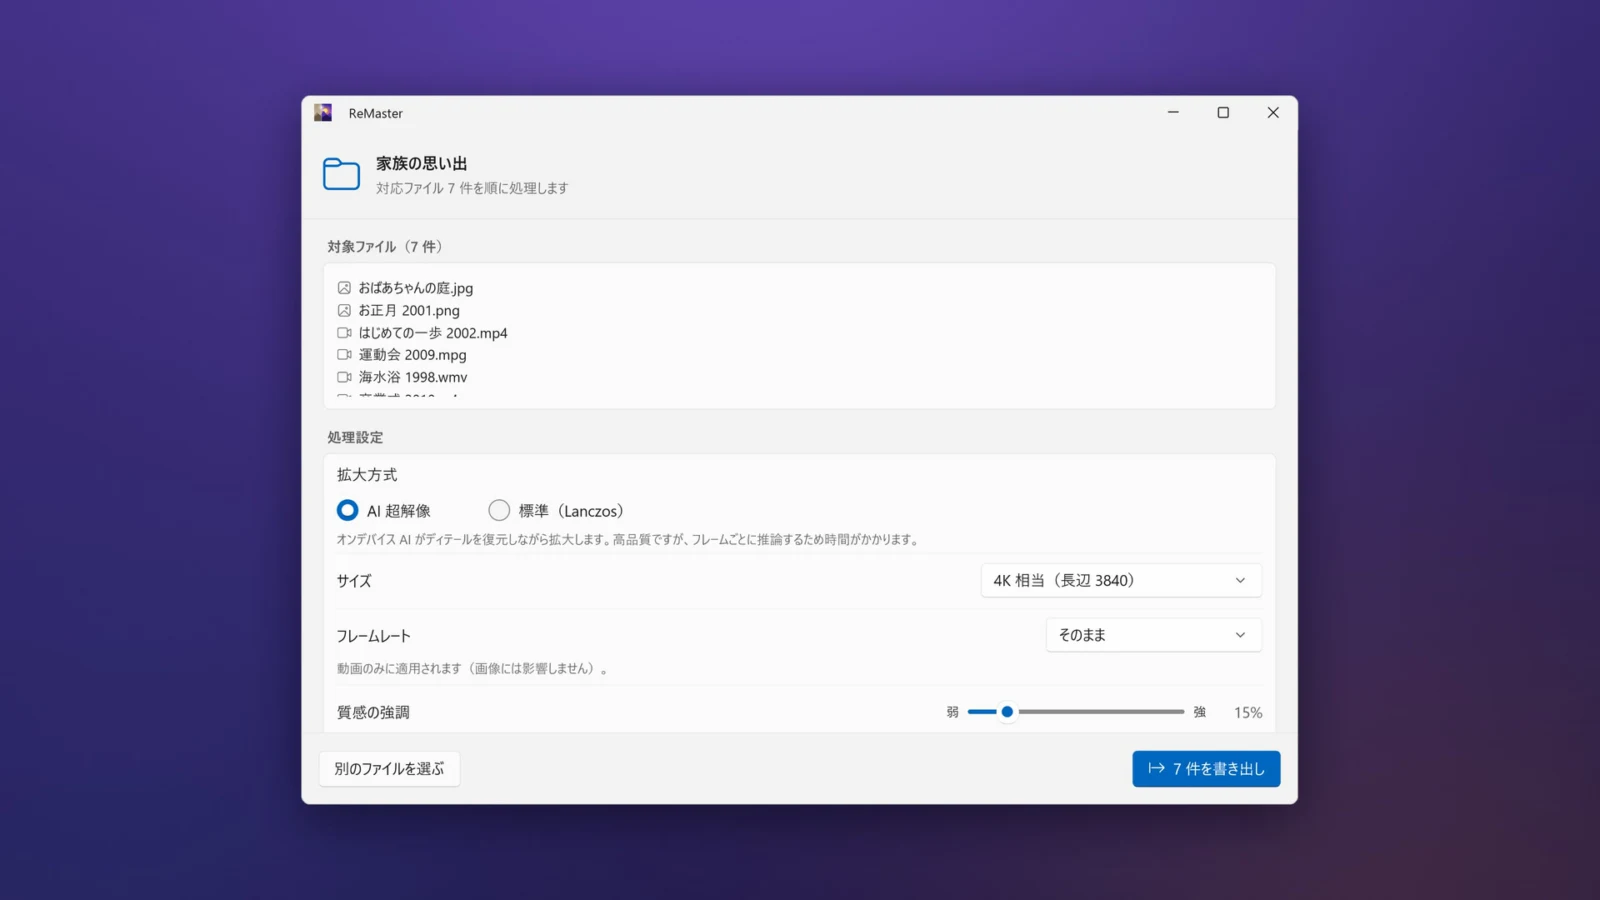Image resolution: width=1600 pixels, height=900 pixels.
Task: Click the 対応ファイル 7 件を順に処理します subtitle
Action: tap(472, 188)
